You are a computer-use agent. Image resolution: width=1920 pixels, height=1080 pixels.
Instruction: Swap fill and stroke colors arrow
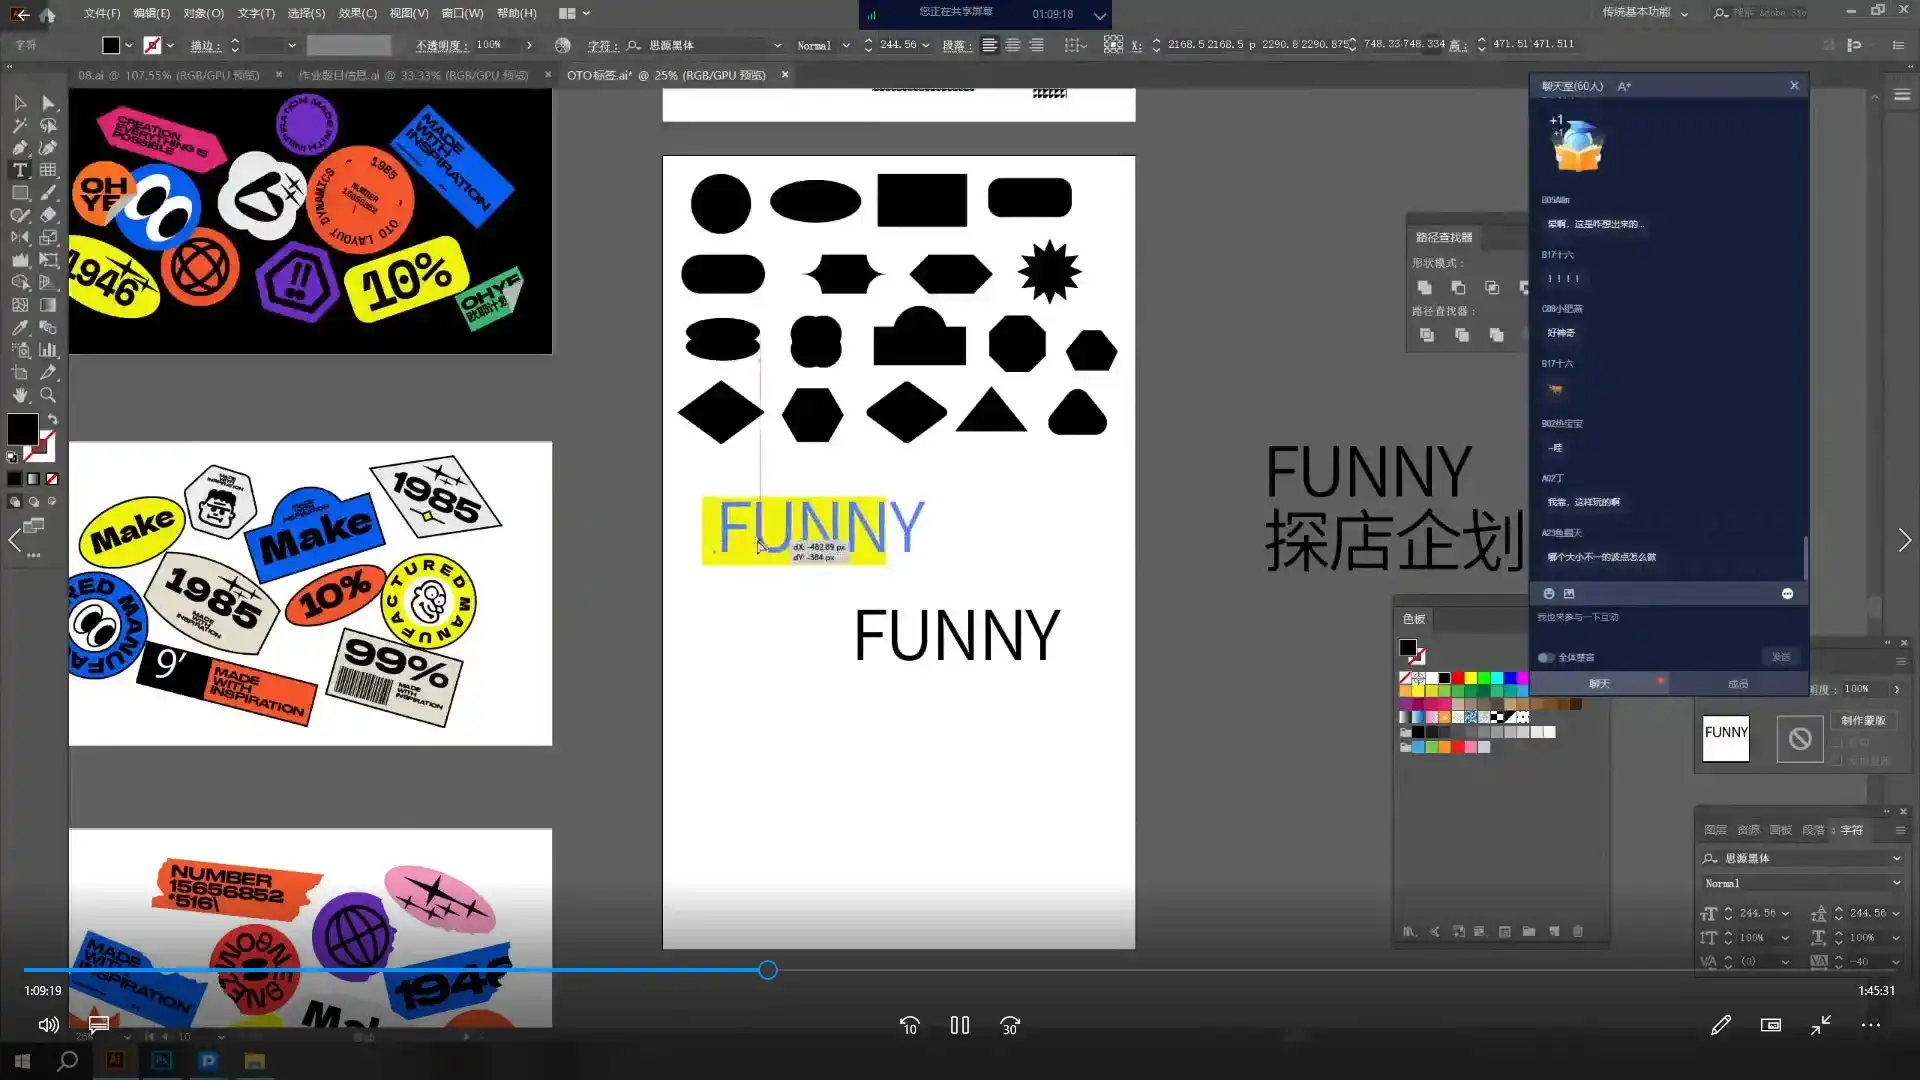[52, 419]
